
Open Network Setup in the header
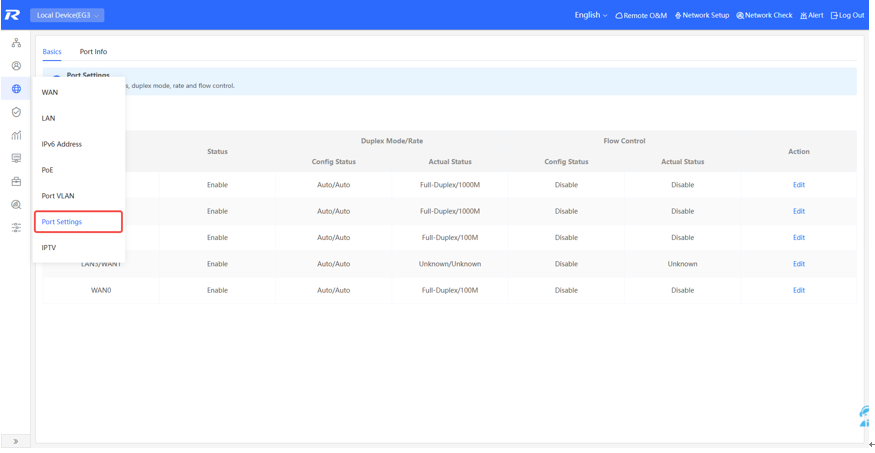pos(702,16)
